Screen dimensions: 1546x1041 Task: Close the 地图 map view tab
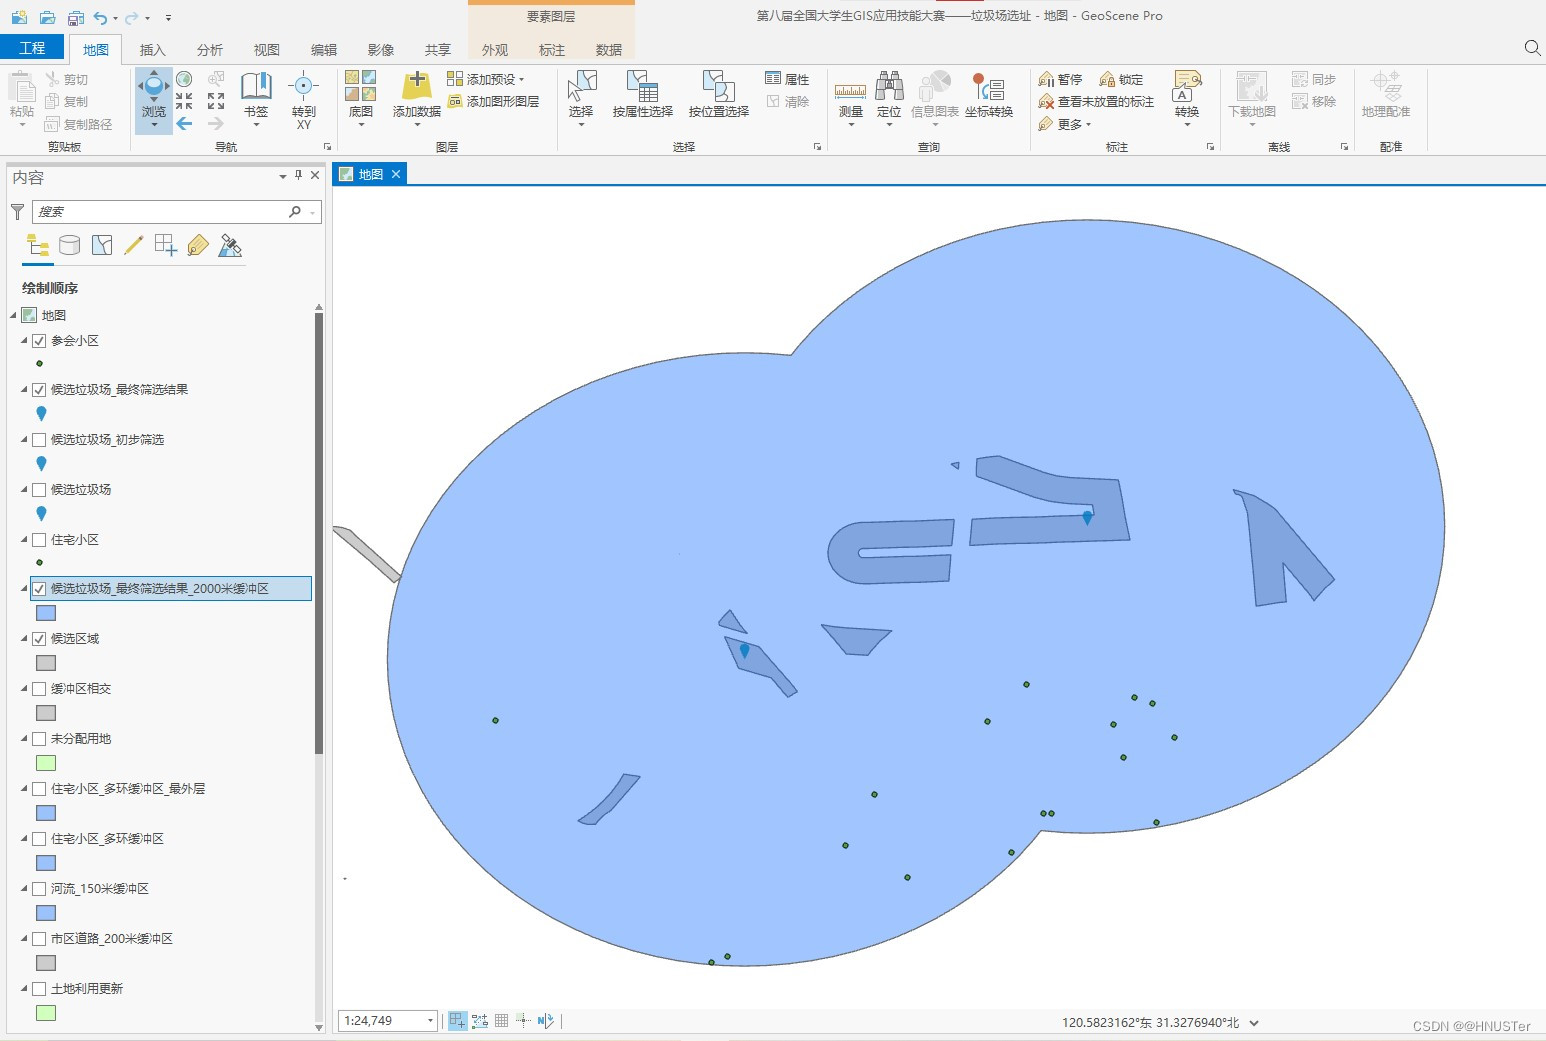(x=396, y=174)
